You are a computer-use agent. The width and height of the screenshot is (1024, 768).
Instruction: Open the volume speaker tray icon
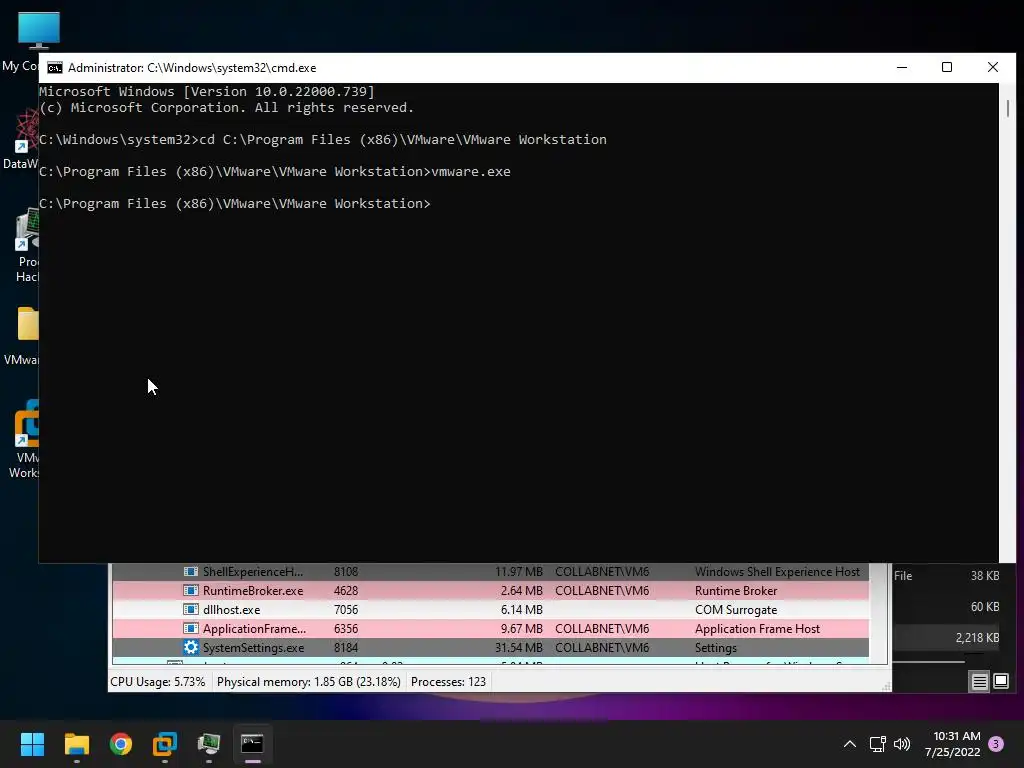(x=902, y=744)
